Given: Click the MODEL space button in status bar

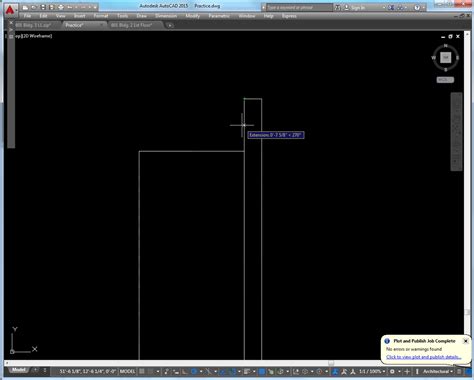Looking at the screenshot, I should click(127, 371).
